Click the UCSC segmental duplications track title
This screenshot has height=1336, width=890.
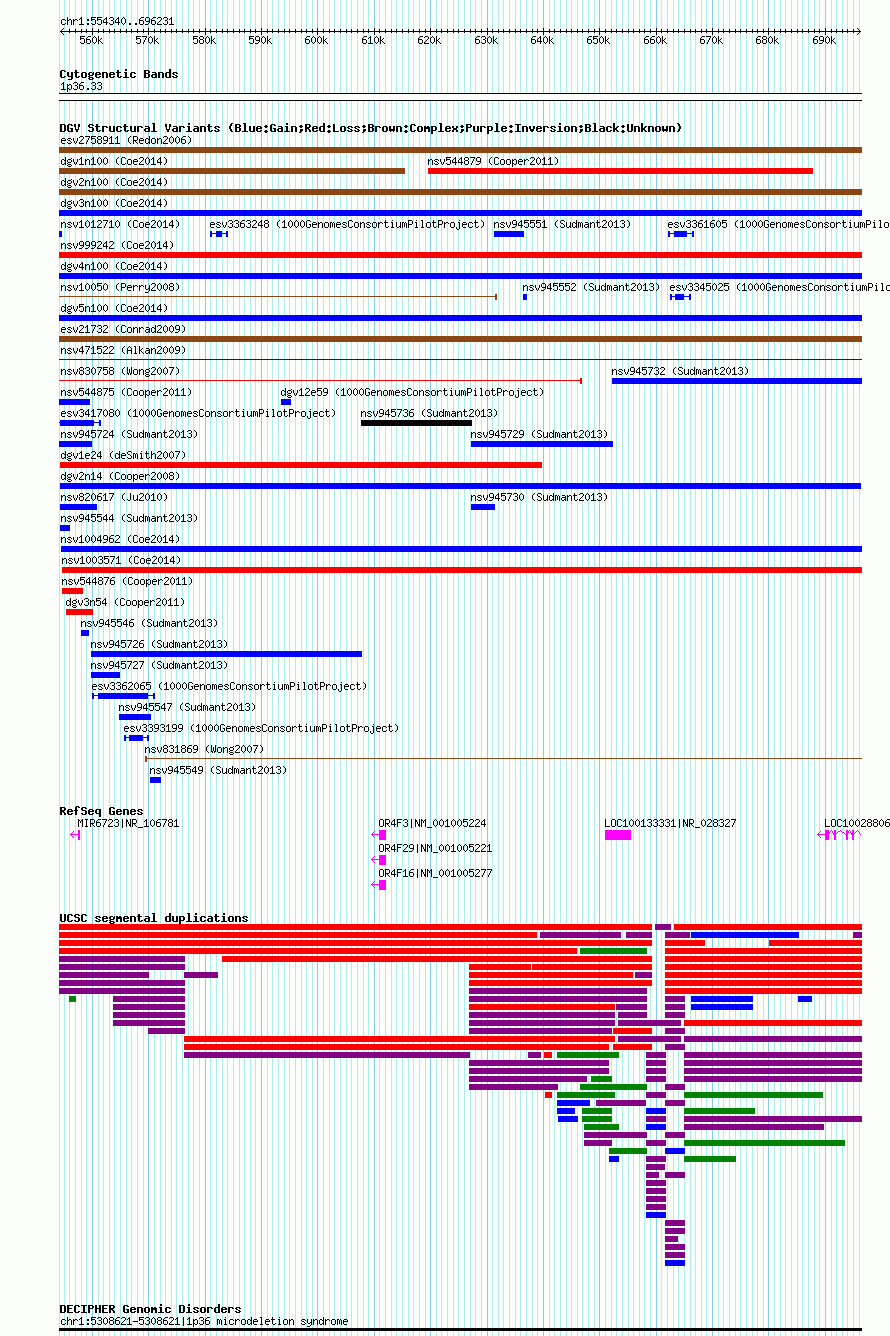(153, 918)
